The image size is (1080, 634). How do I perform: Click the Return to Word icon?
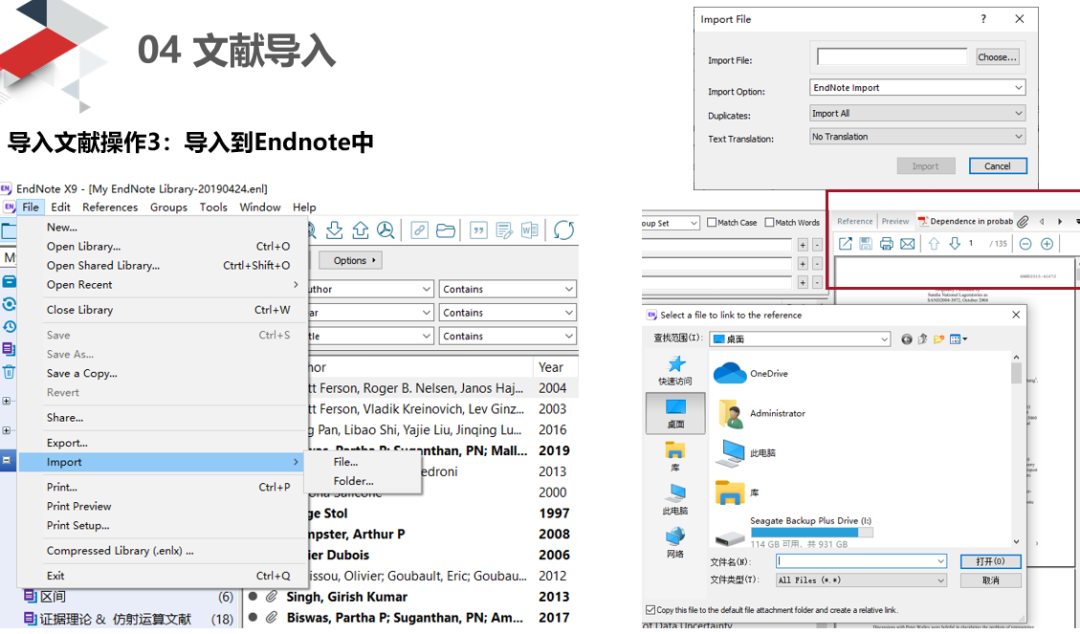(530, 230)
